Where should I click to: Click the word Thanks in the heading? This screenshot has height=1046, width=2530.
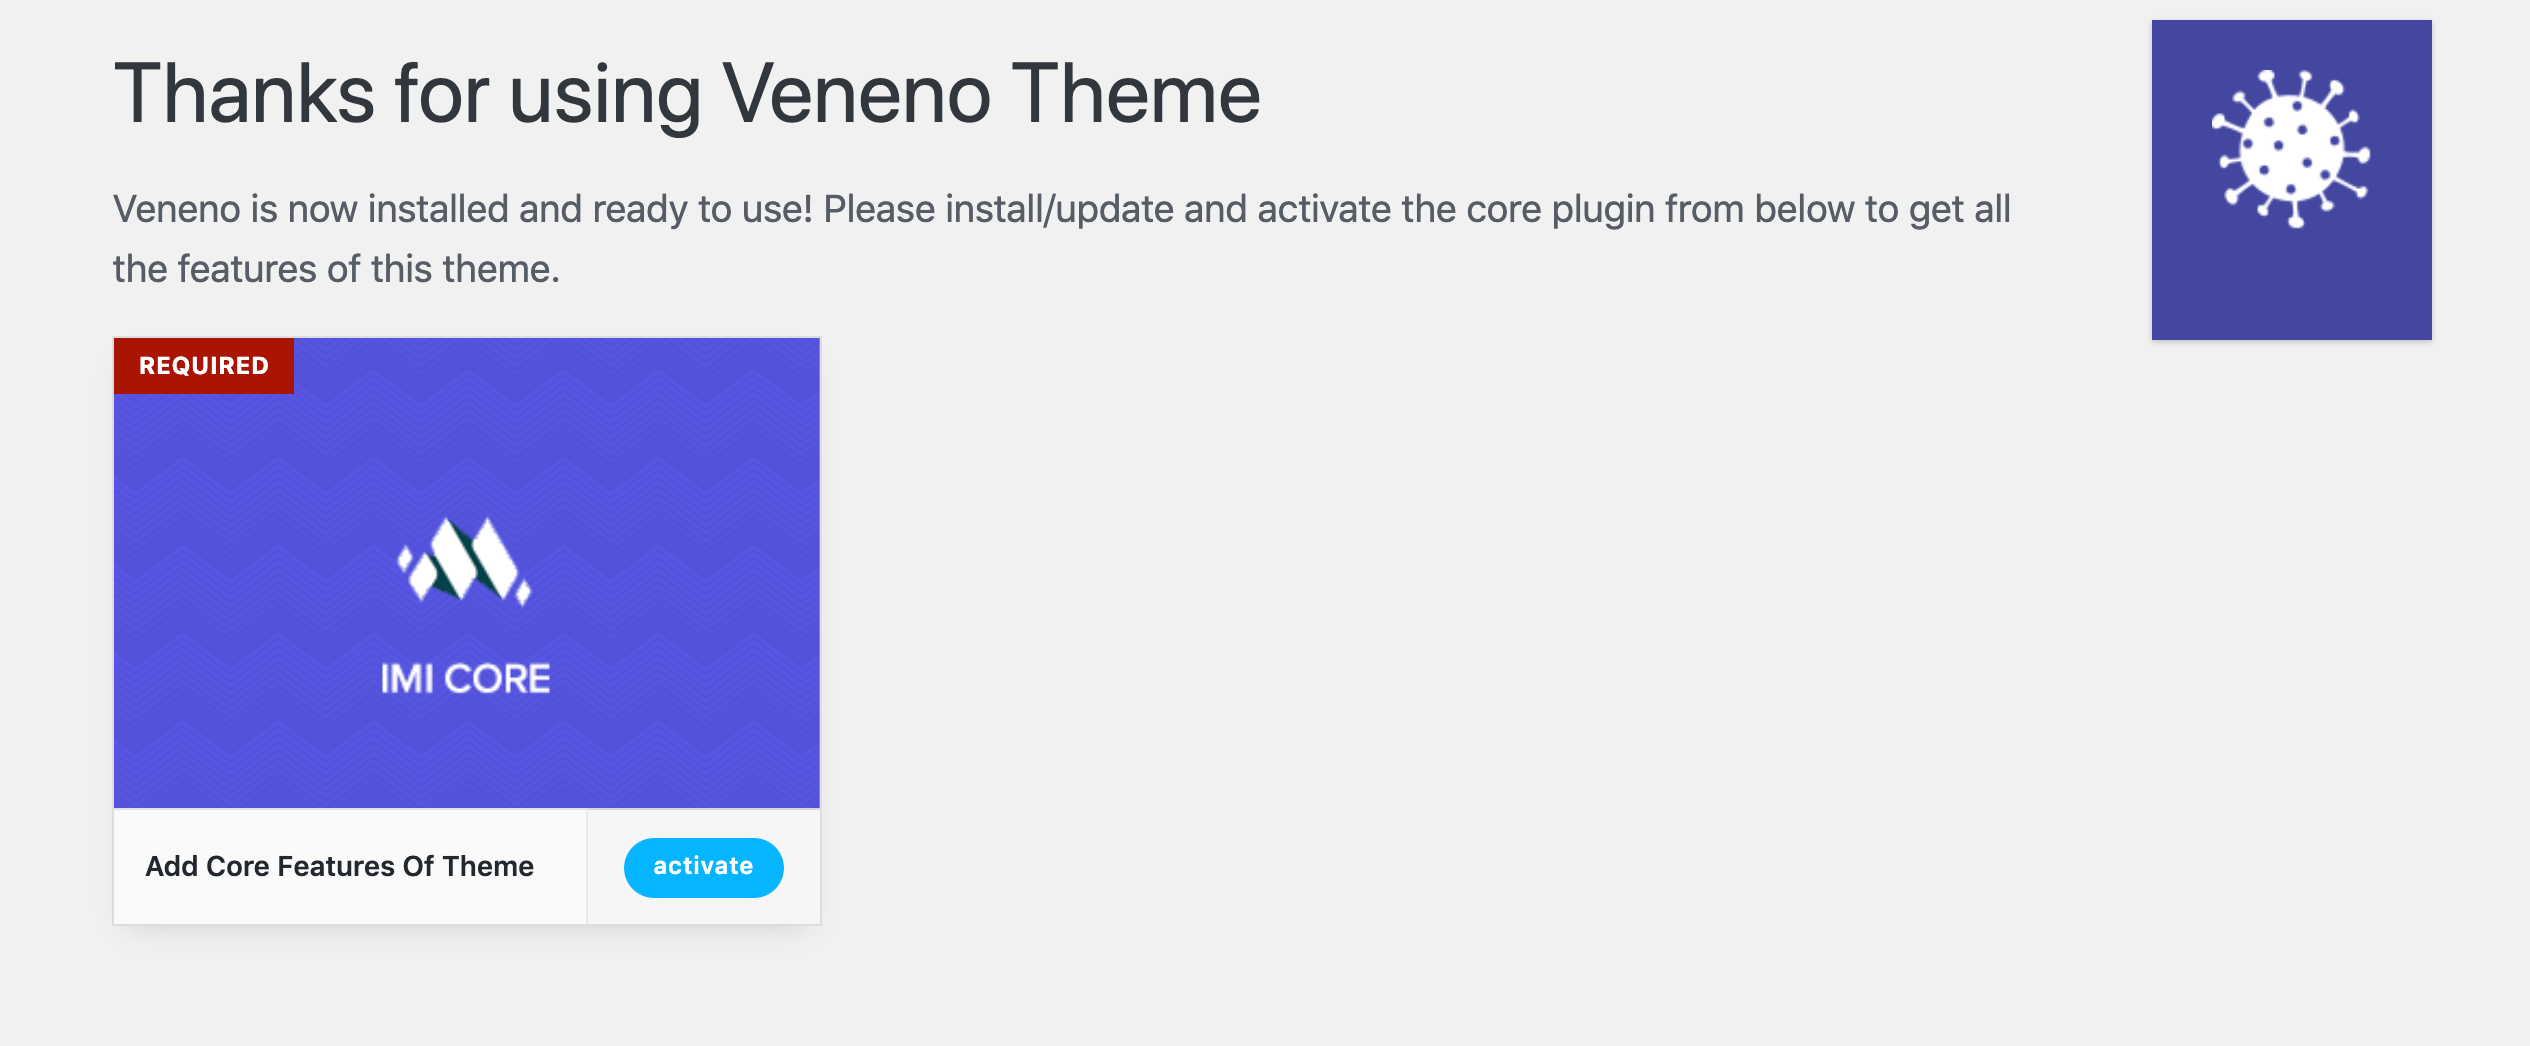point(245,95)
